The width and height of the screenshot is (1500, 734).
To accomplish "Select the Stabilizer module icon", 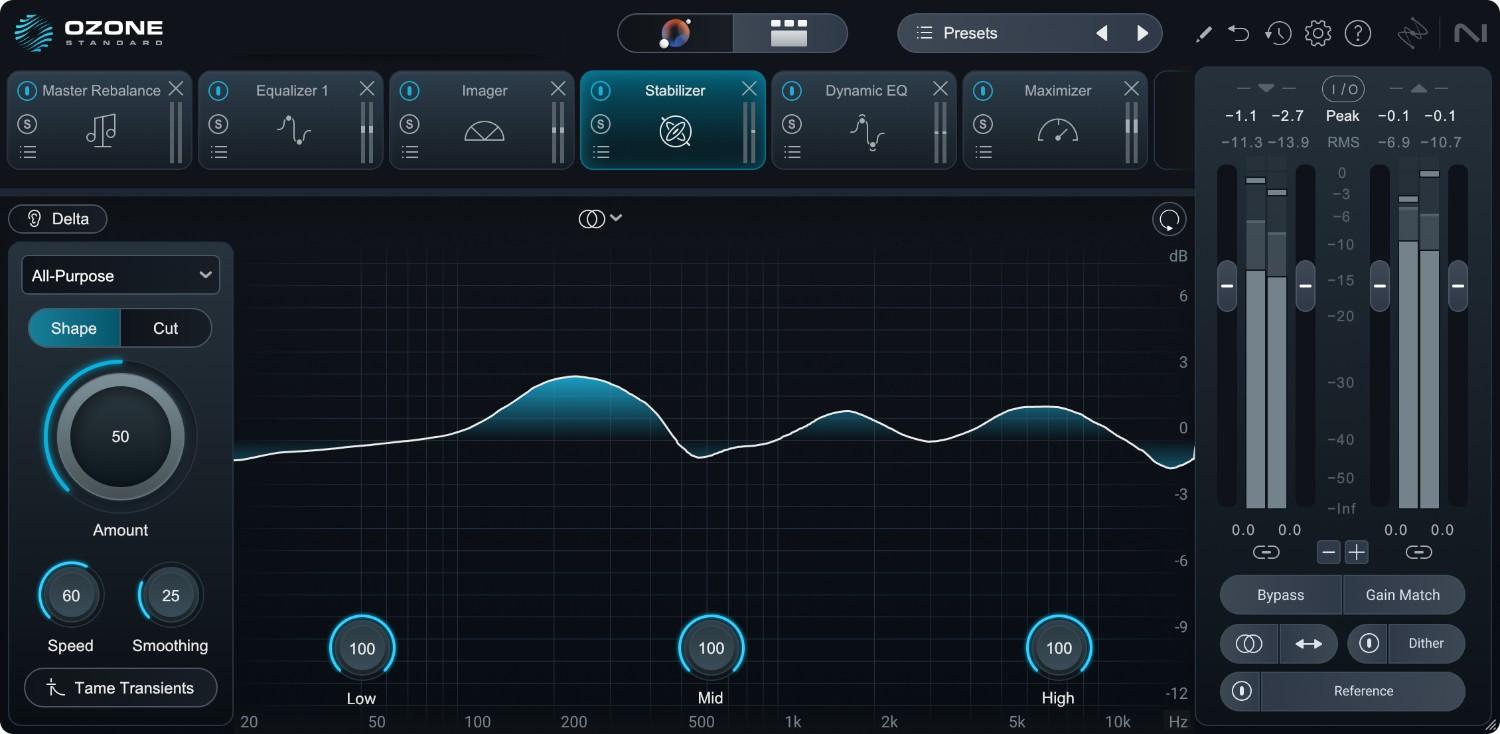I will tap(674, 131).
